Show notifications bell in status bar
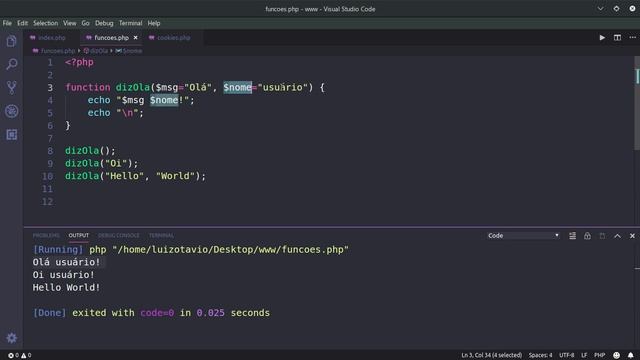 tap(631, 355)
